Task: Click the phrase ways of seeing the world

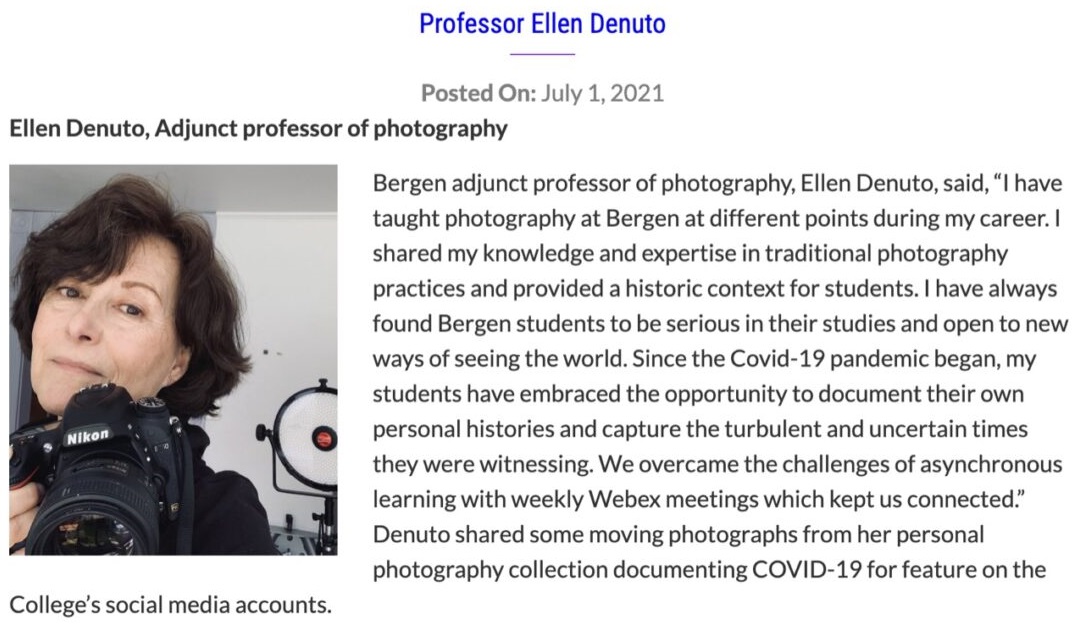Action: pos(499,359)
